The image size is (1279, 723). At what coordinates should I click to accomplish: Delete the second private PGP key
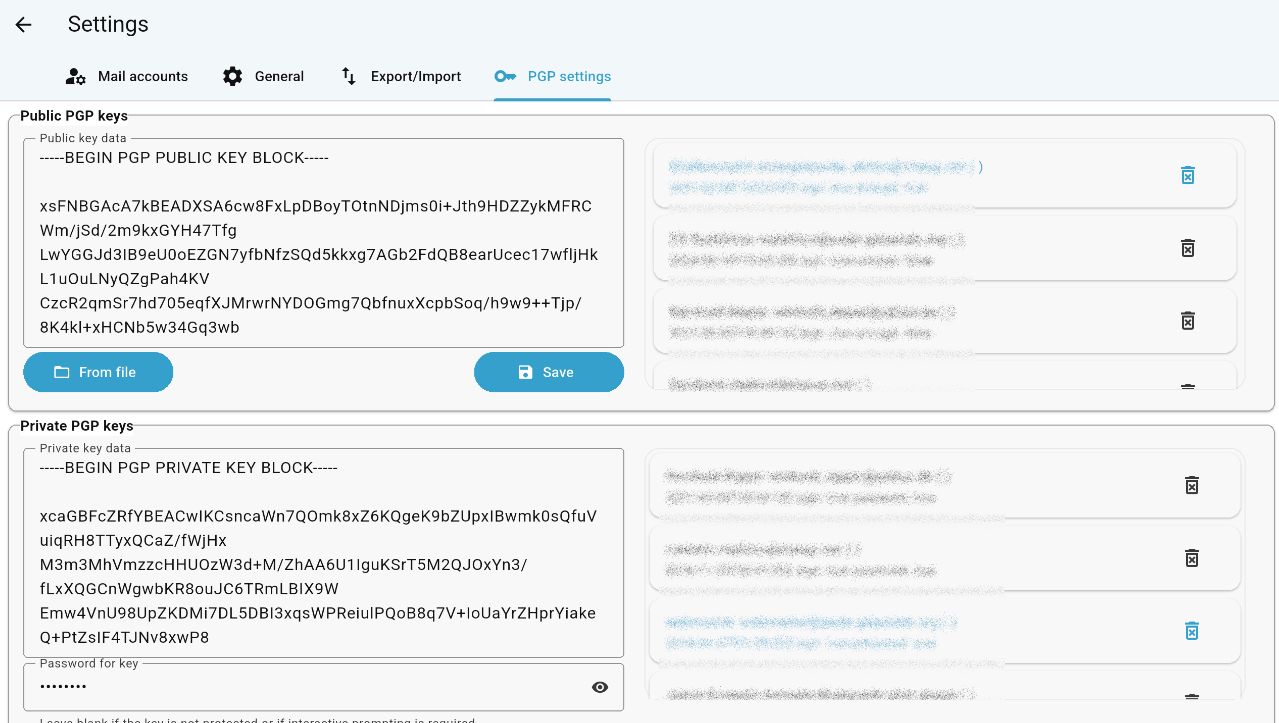coord(1191,558)
